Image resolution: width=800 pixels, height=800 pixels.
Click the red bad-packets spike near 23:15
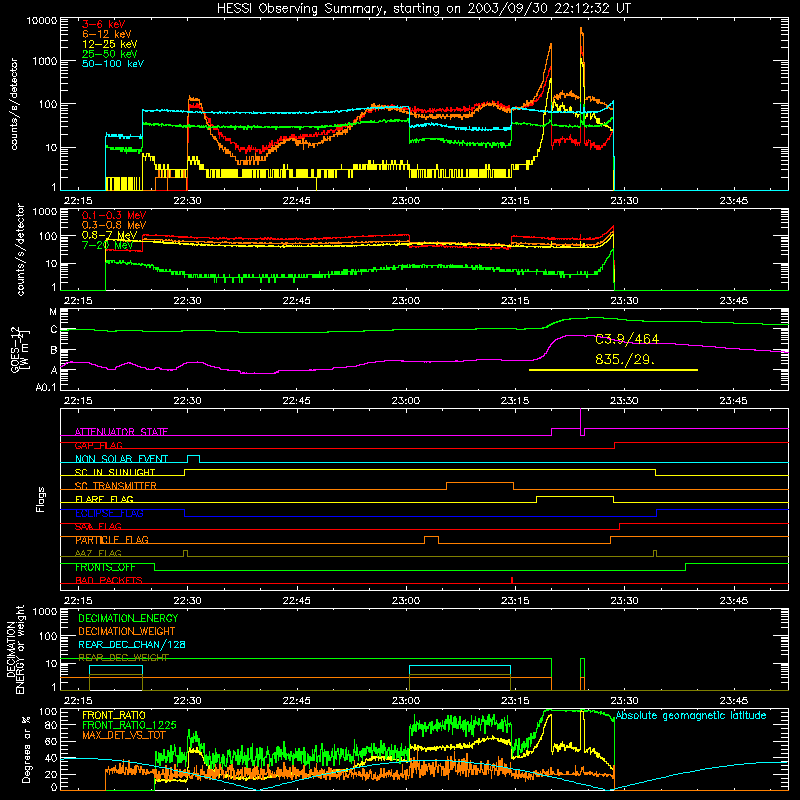pos(512,580)
